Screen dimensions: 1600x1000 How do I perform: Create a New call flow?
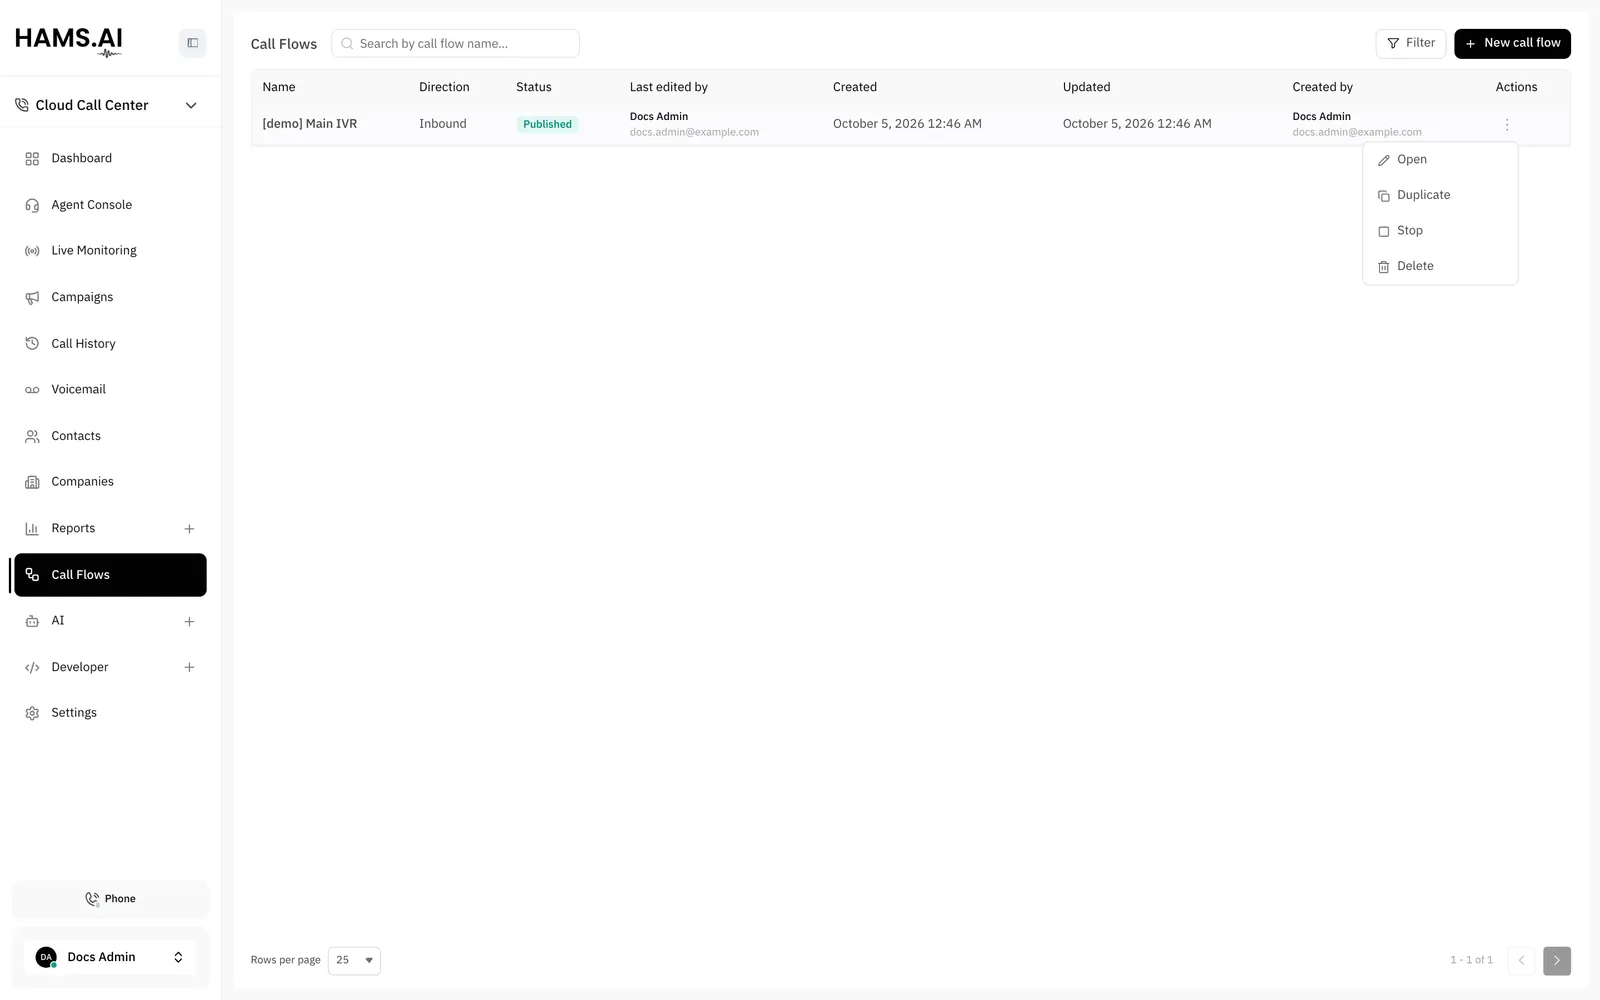coord(1512,43)
